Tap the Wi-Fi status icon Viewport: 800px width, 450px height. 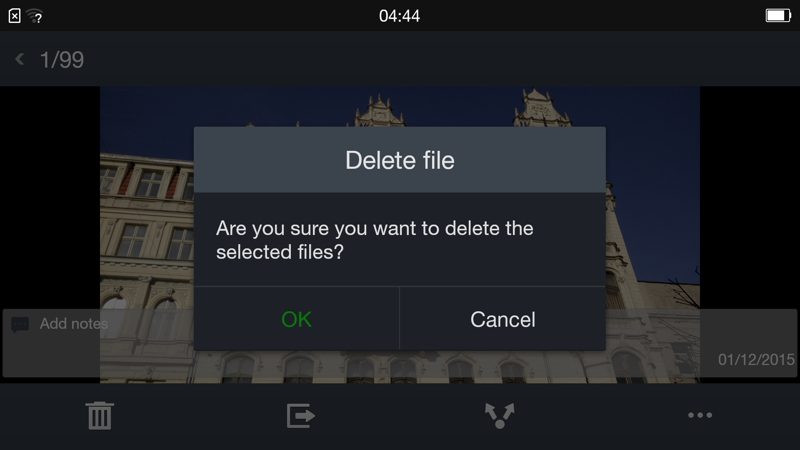[35, 16]
